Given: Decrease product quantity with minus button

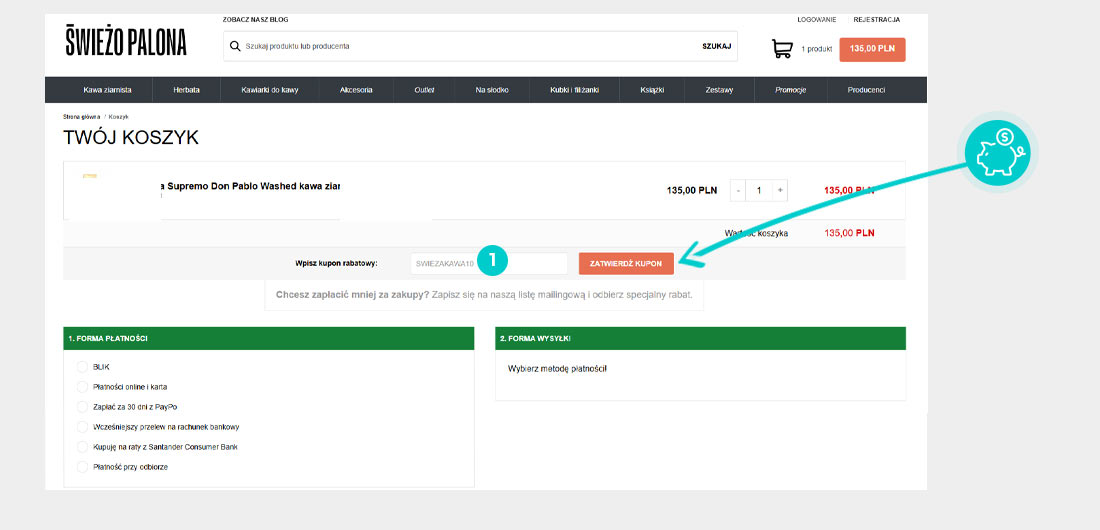Looking at the screenshot, I should coord(738,190).
